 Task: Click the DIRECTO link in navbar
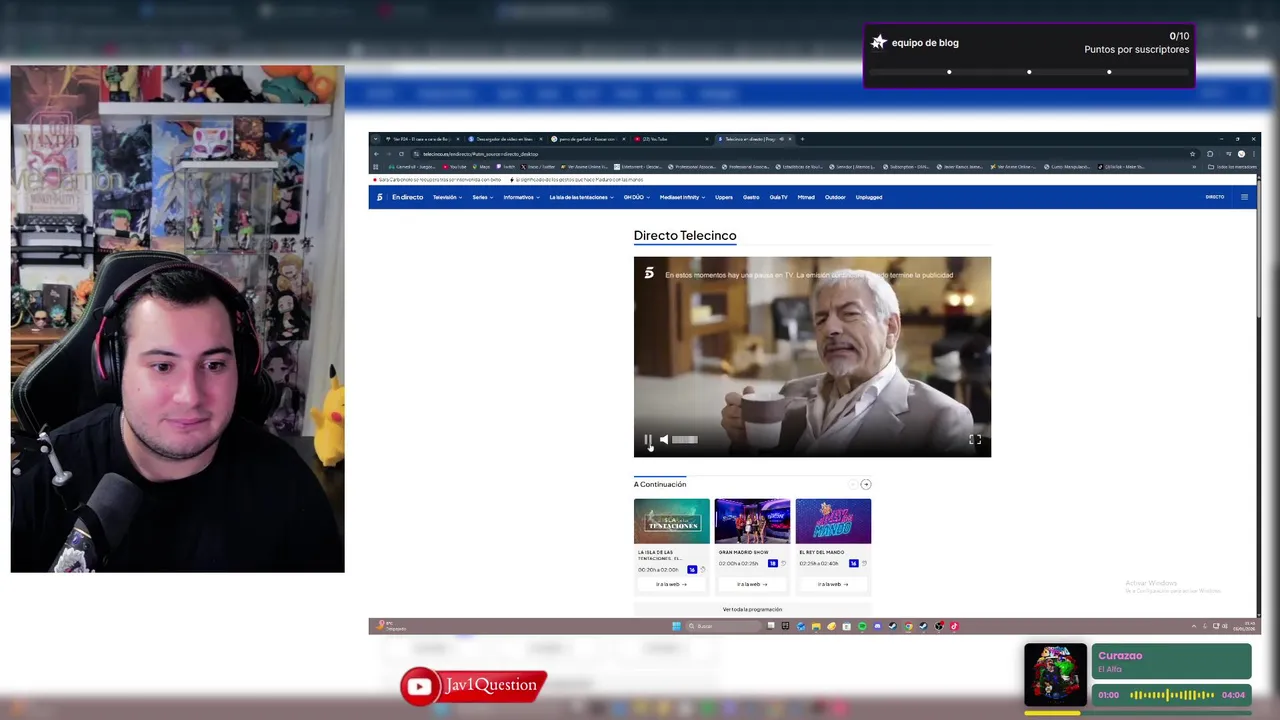click(1215, 197)
